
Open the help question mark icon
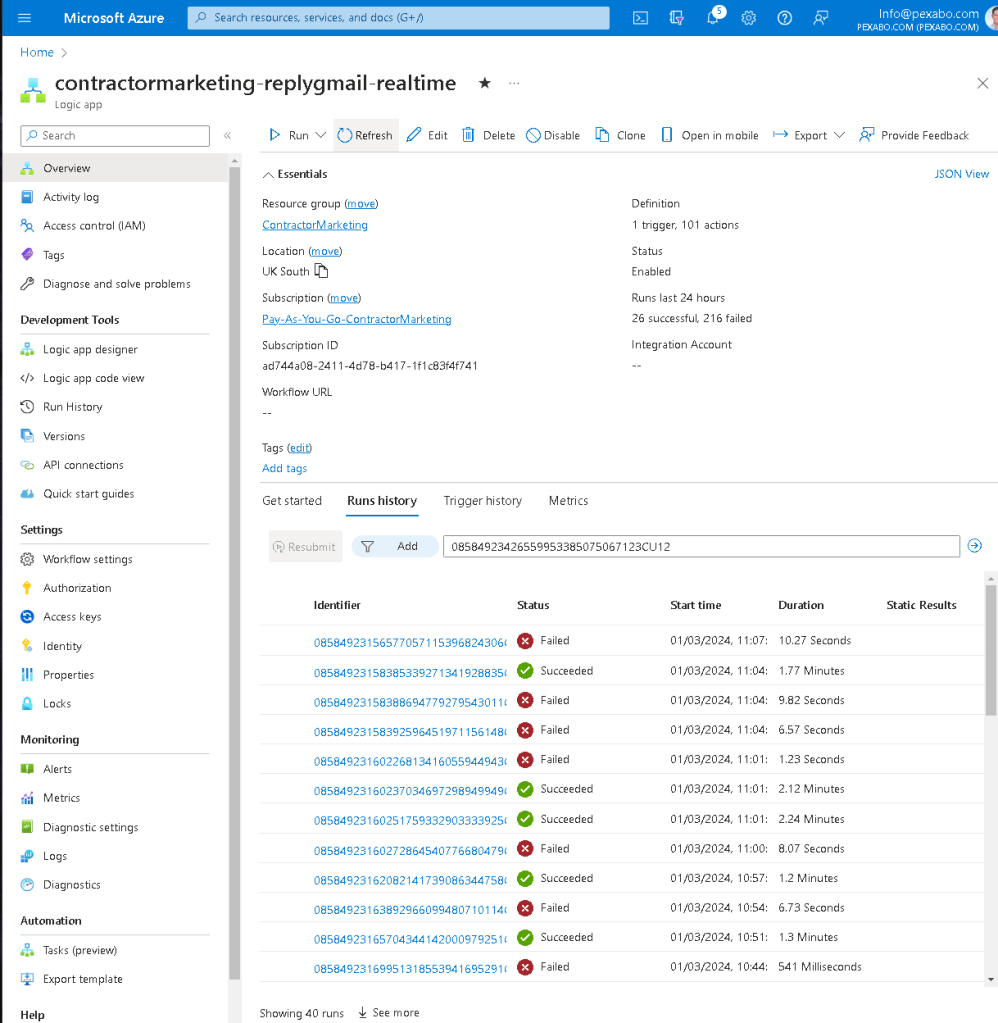785,18
